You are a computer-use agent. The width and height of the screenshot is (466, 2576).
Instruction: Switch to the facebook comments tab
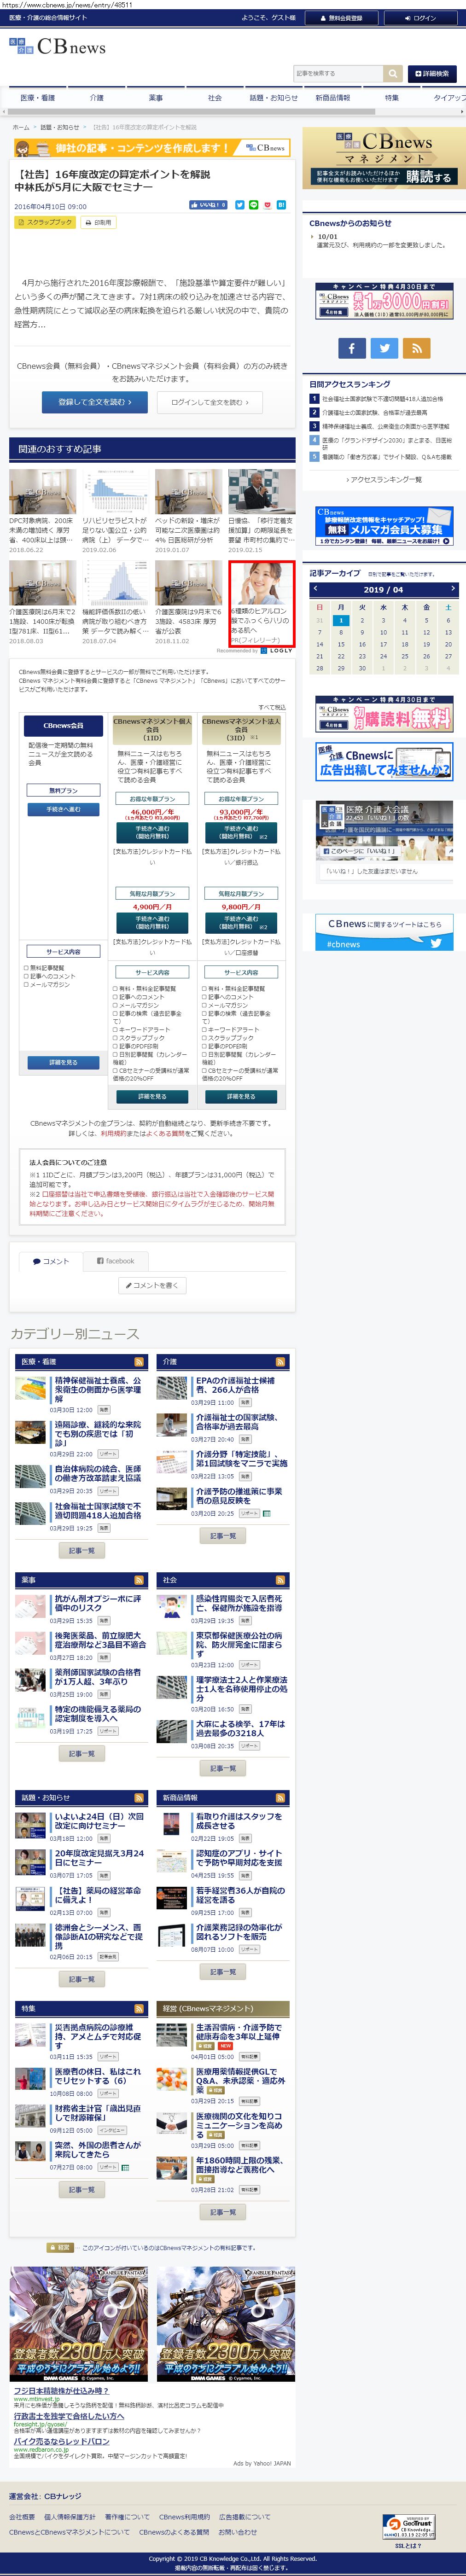click(115, 1261)
